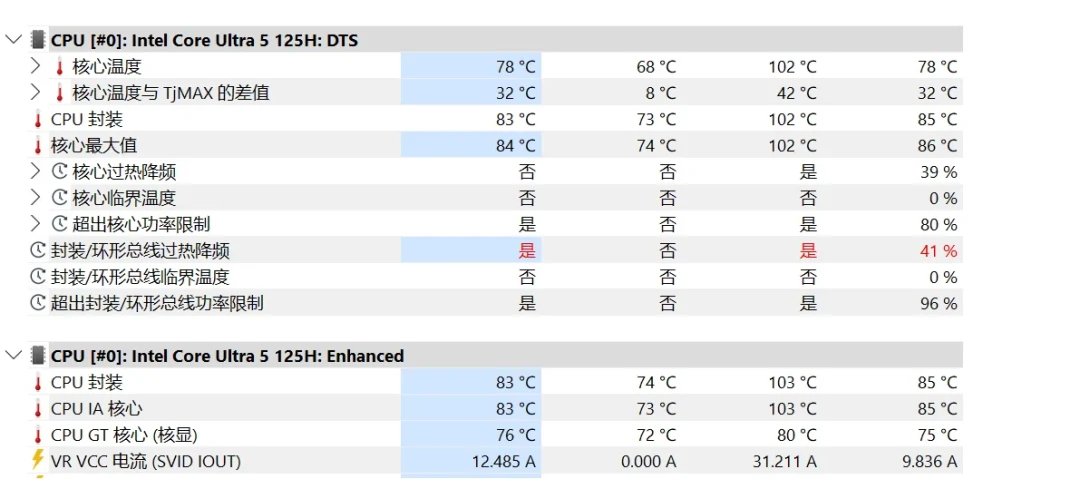Click the 84 °C value in 核心最大值 row
Screen dimensions: 1080x479
click(516, 145)
